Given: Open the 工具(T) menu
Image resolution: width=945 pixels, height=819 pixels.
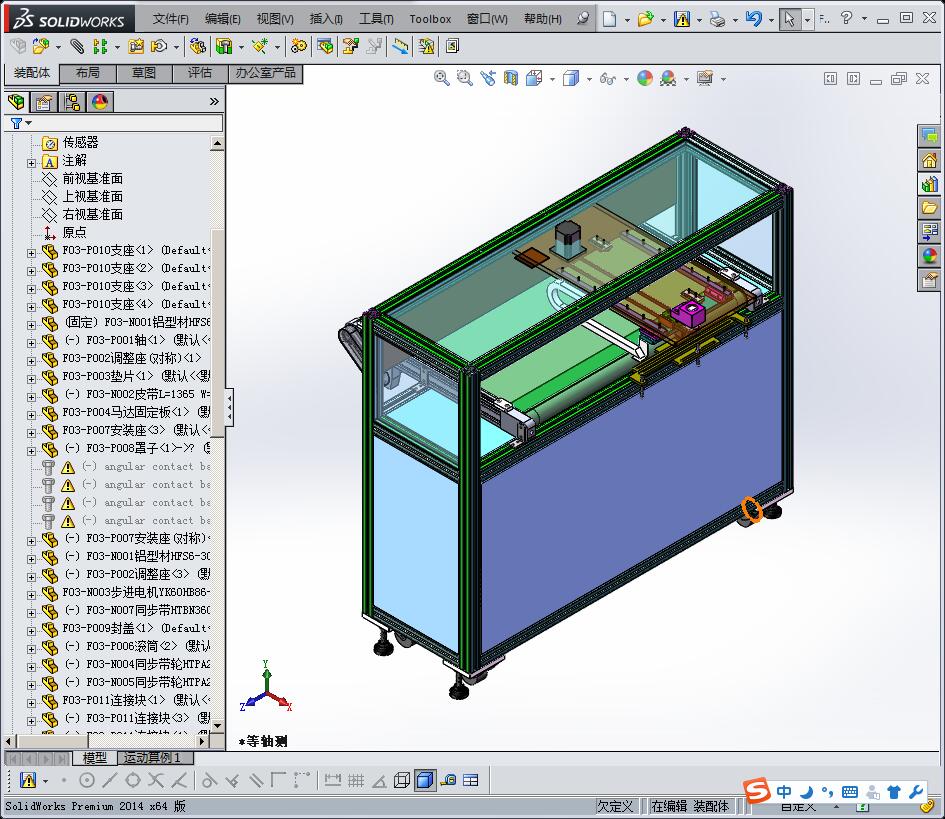Looking at the screenshot, I should [376, 19].
